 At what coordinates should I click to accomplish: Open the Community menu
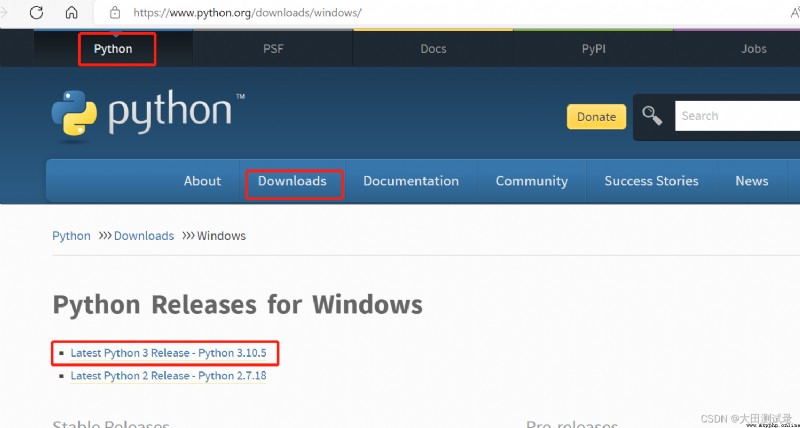click(532, 181)
